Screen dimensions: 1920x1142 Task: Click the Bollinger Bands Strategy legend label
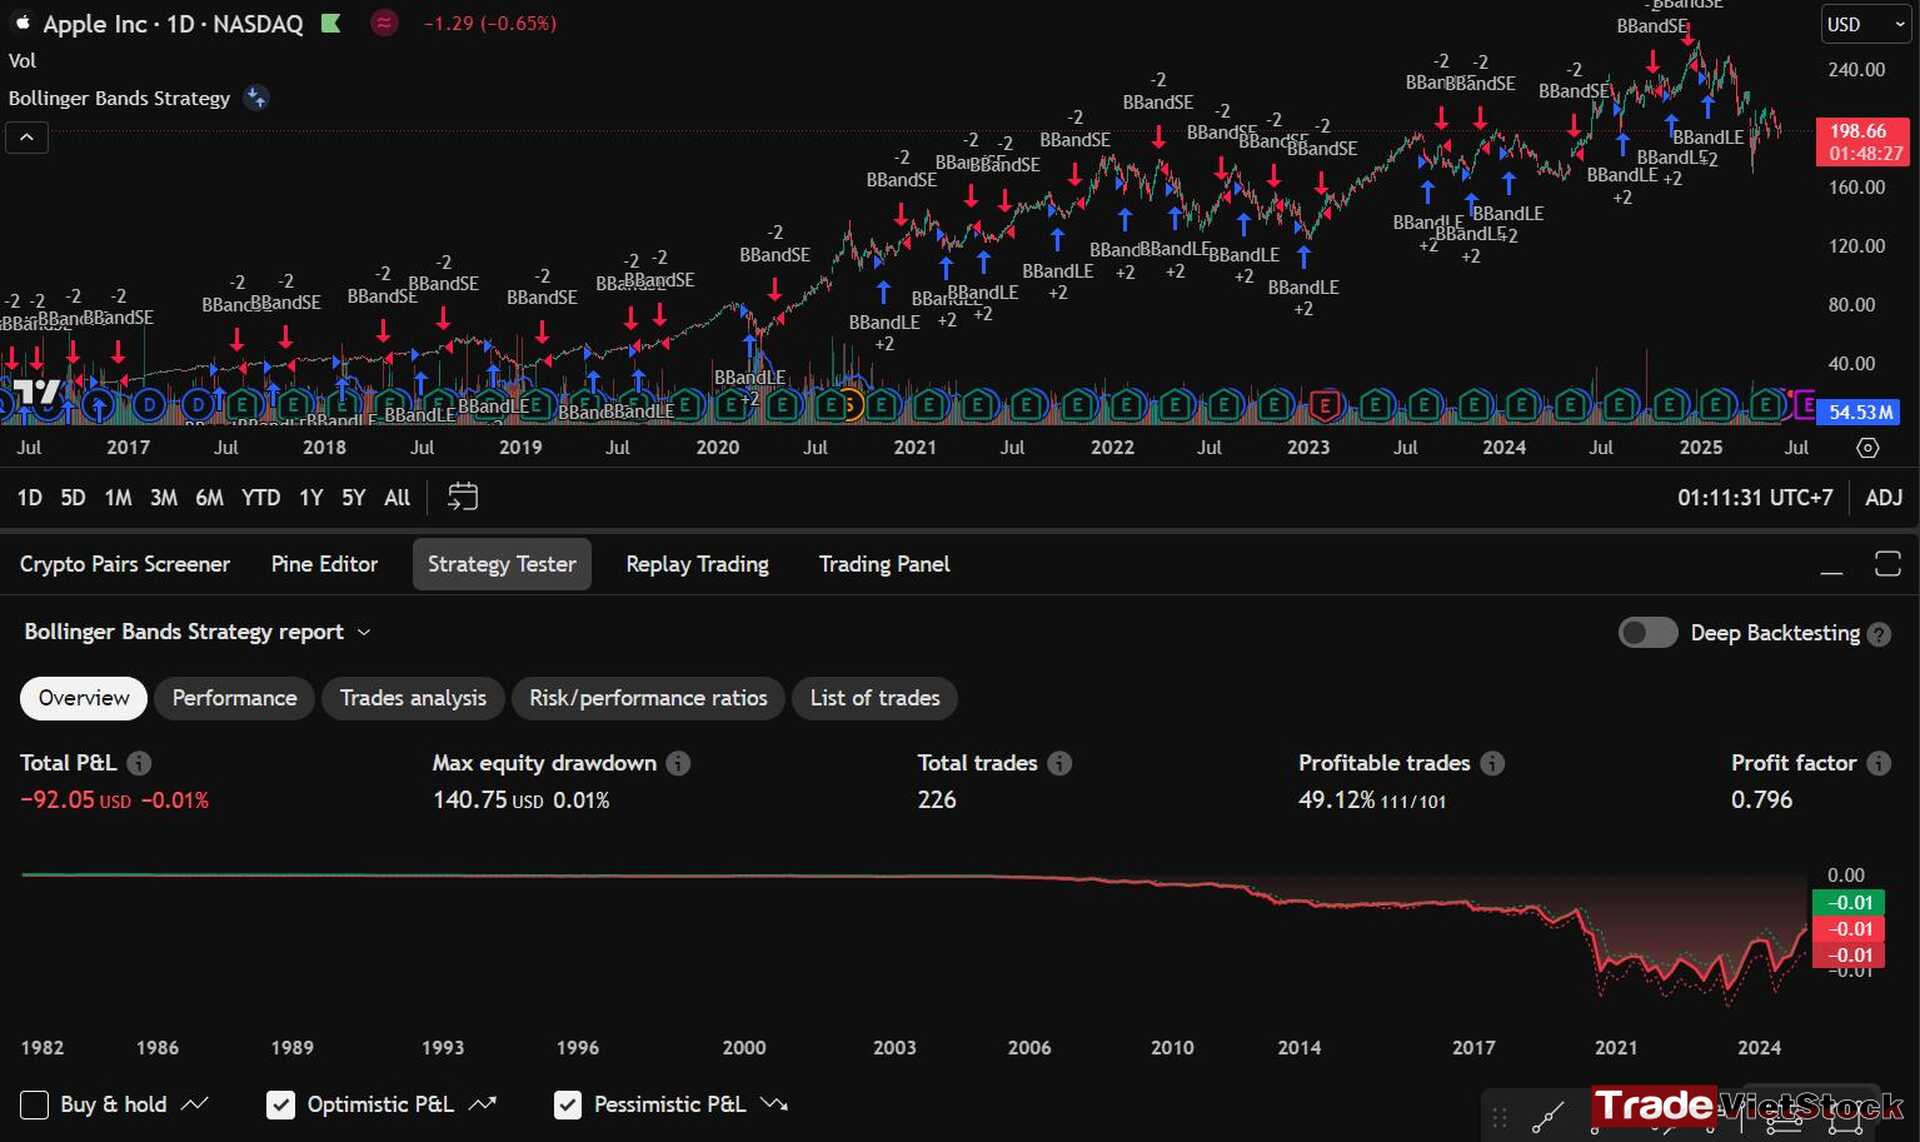coord(119,98)
